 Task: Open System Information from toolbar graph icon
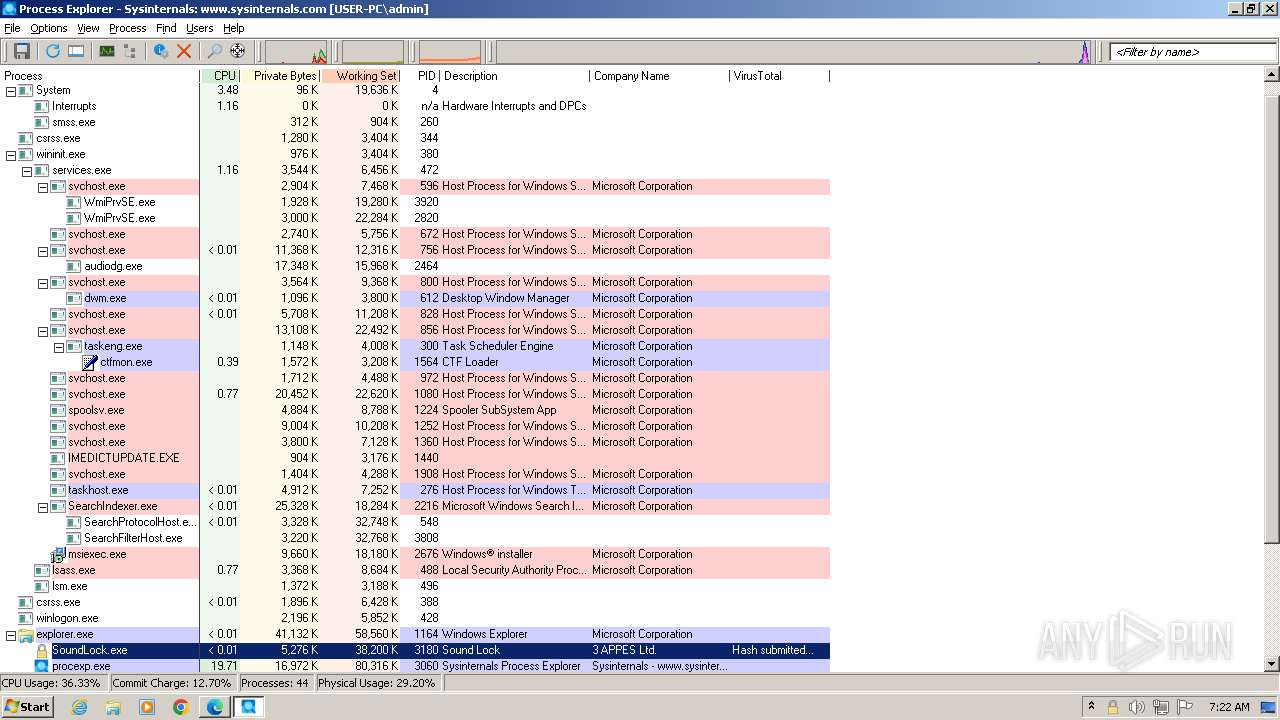[x=106, y=51]
